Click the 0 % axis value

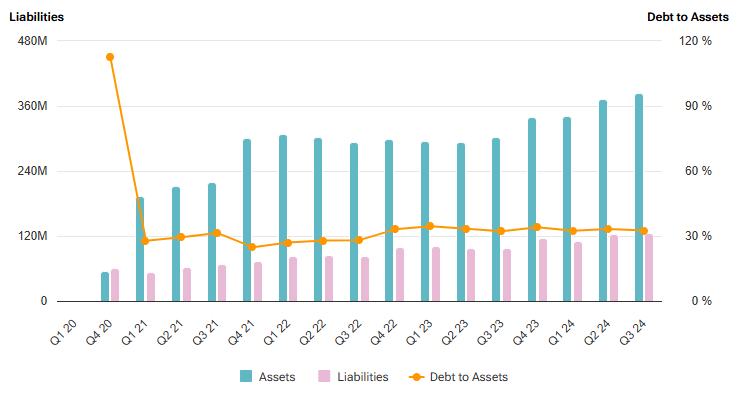[x=701, y=301]
